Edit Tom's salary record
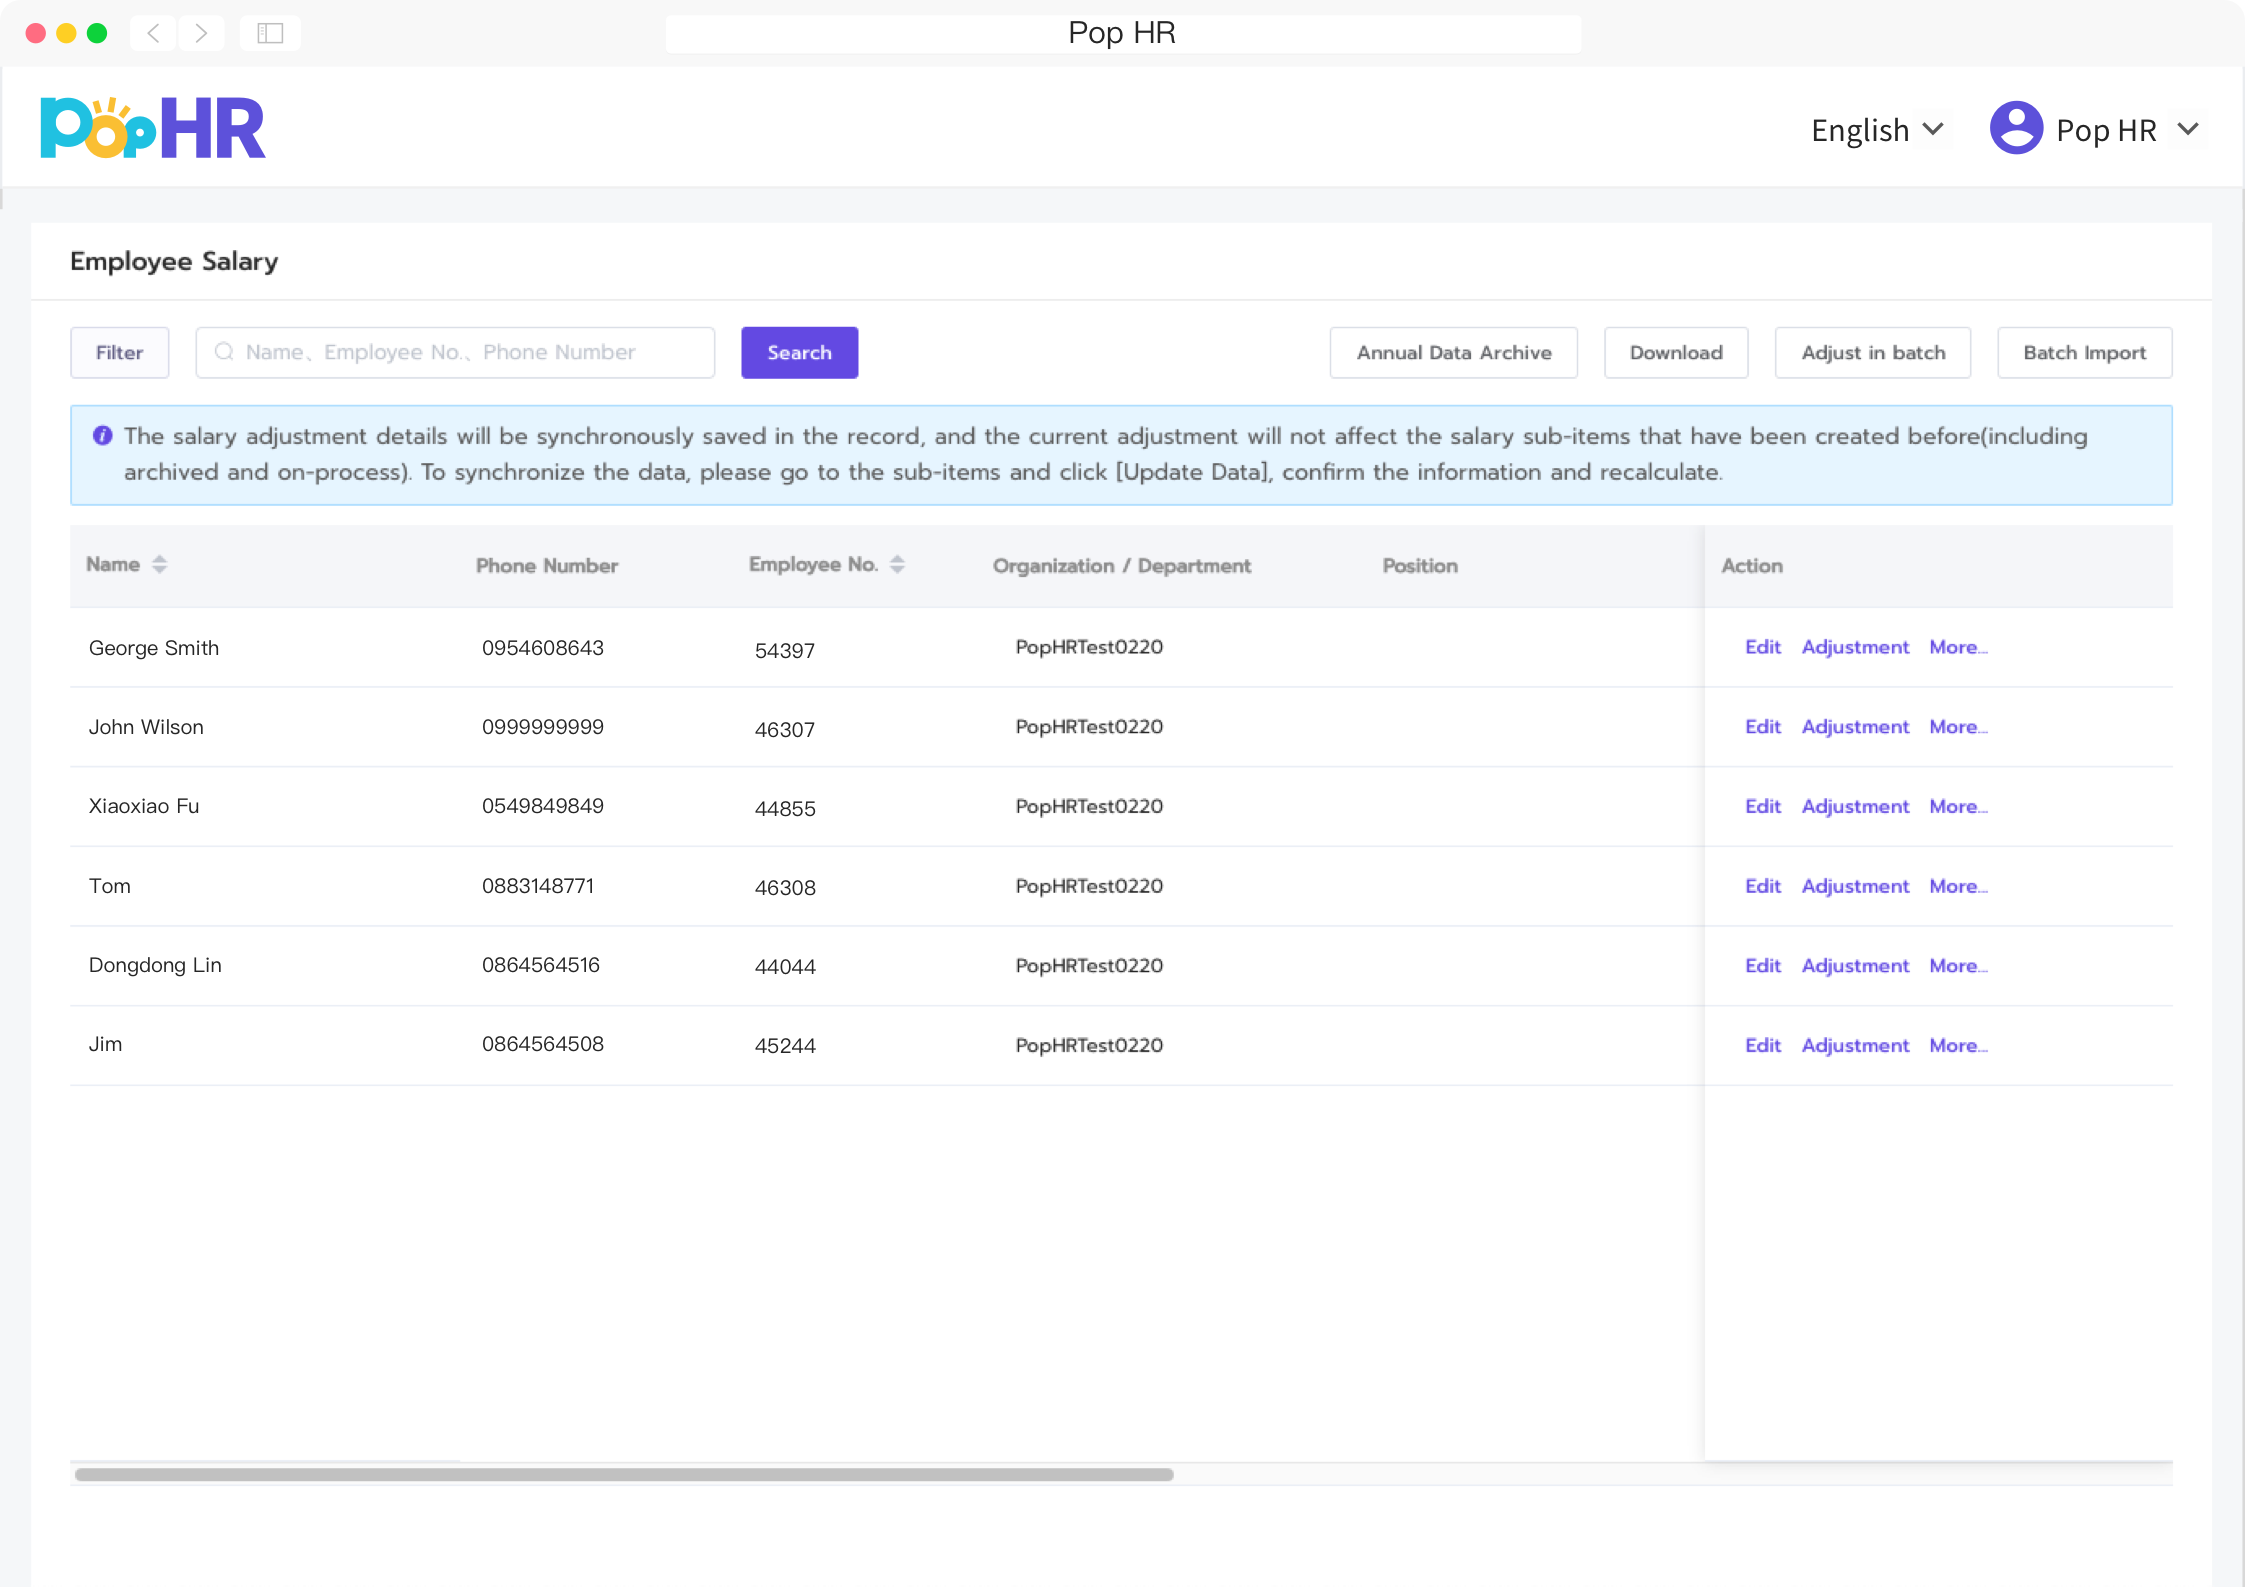 pos(1762,886)
